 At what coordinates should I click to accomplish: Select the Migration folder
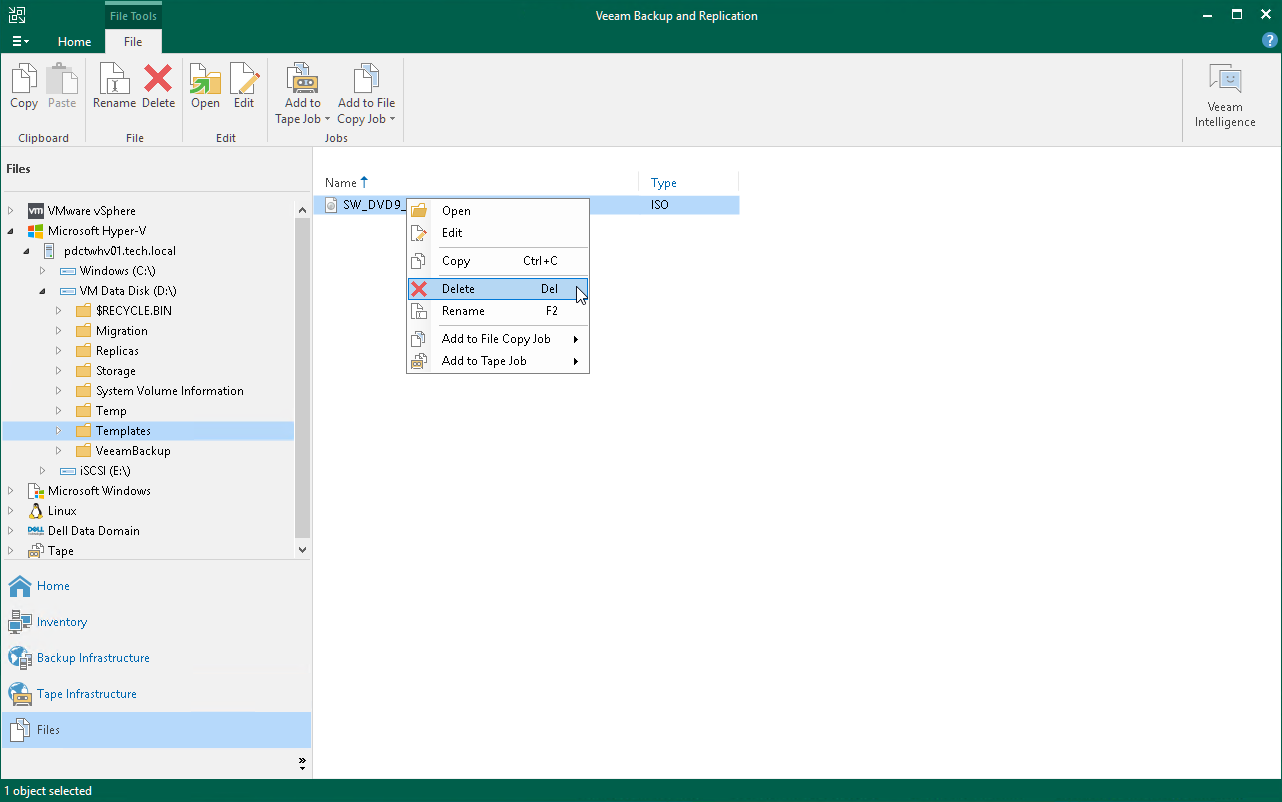(122, 331)
